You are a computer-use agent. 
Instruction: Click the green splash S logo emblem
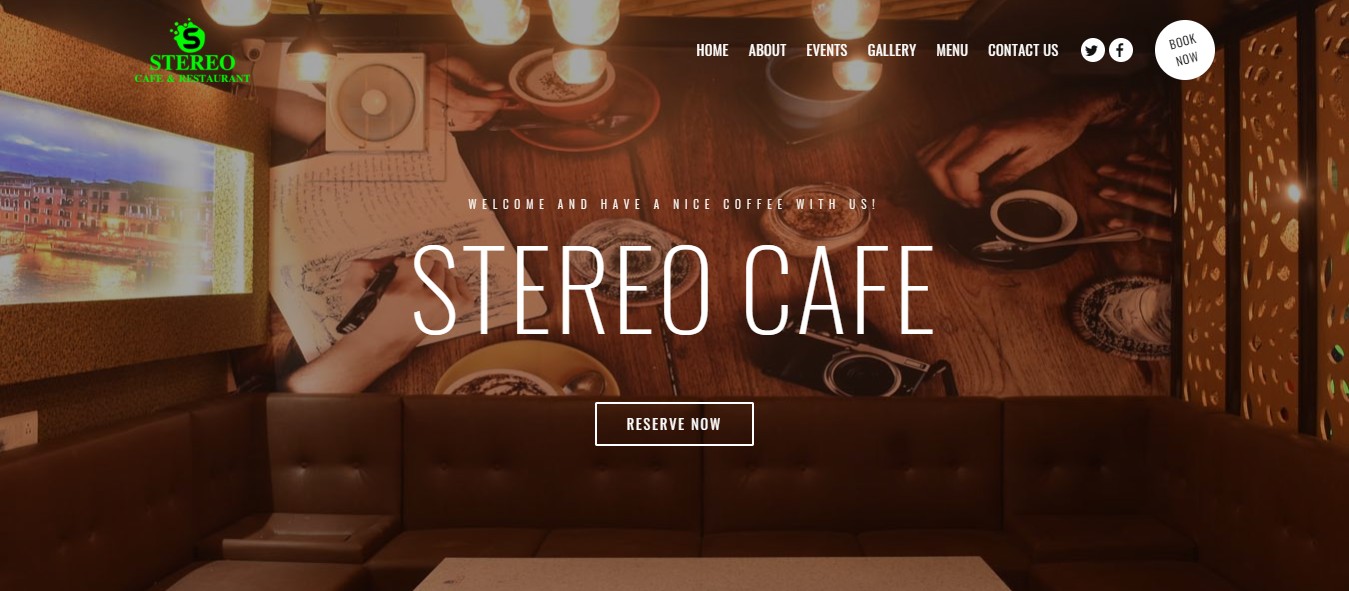point(188,36)
